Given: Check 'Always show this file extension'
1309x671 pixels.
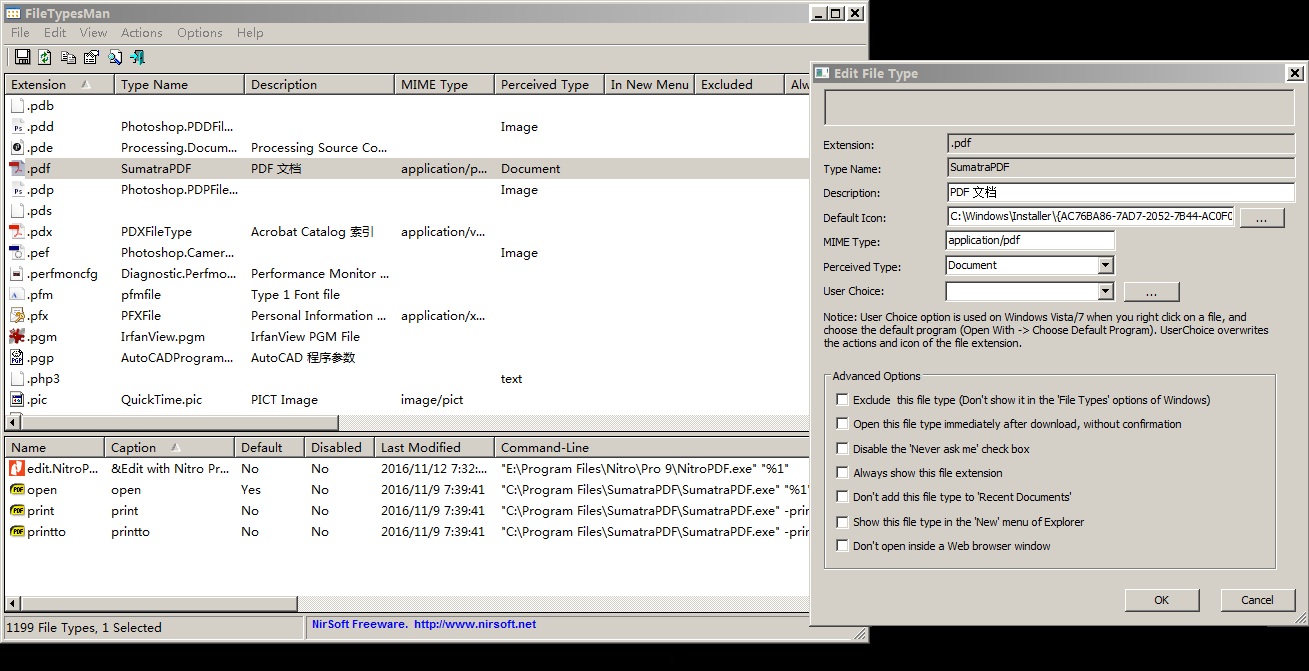Looking at the screenshot, I should point(843,473).
